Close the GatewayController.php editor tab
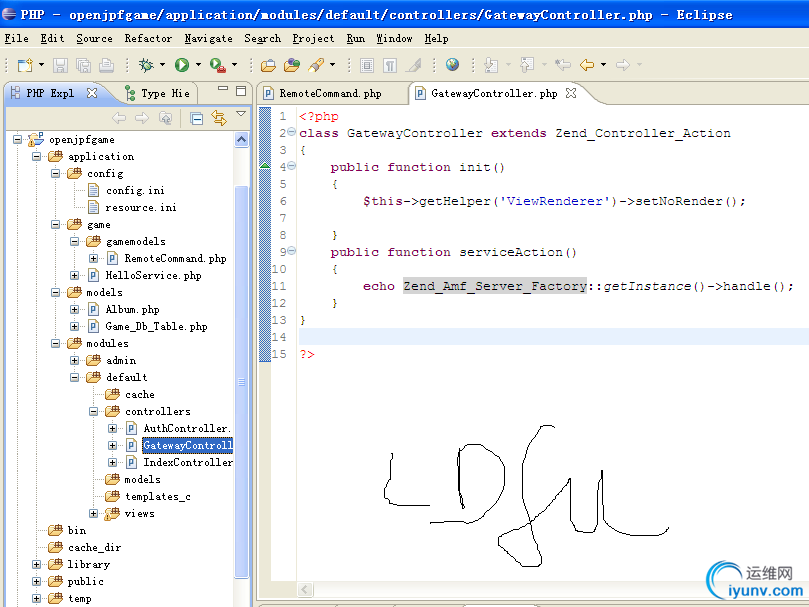 pyautogui.click(x=571, y=93)
